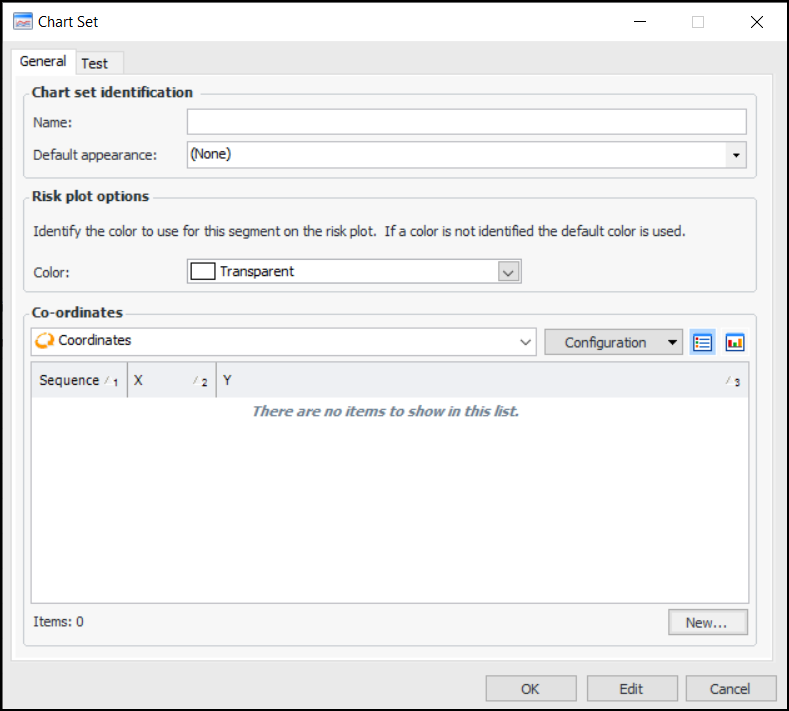Close the Chart Set window
This screenshot has width=789, height=711.
click(756, 22)
